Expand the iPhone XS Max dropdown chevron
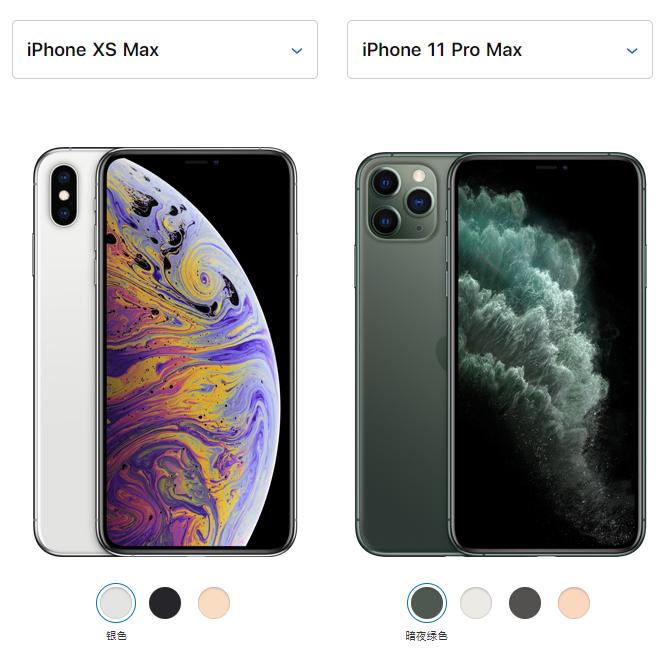 (x=297, y=51)
